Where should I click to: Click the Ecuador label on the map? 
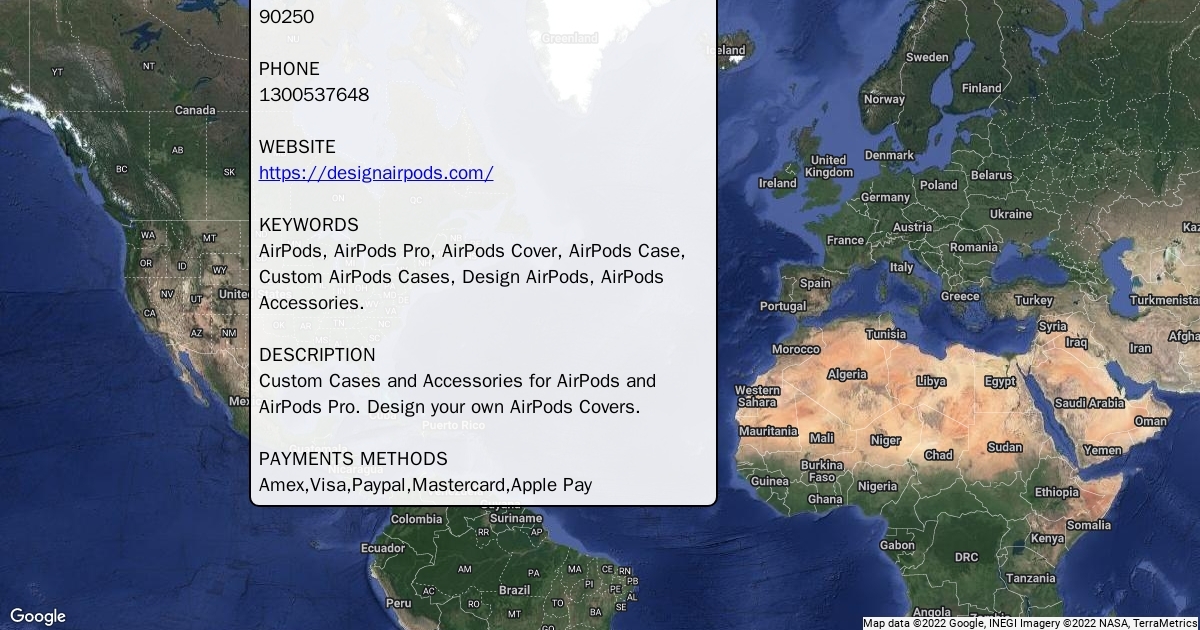click(x=383, y=548)
